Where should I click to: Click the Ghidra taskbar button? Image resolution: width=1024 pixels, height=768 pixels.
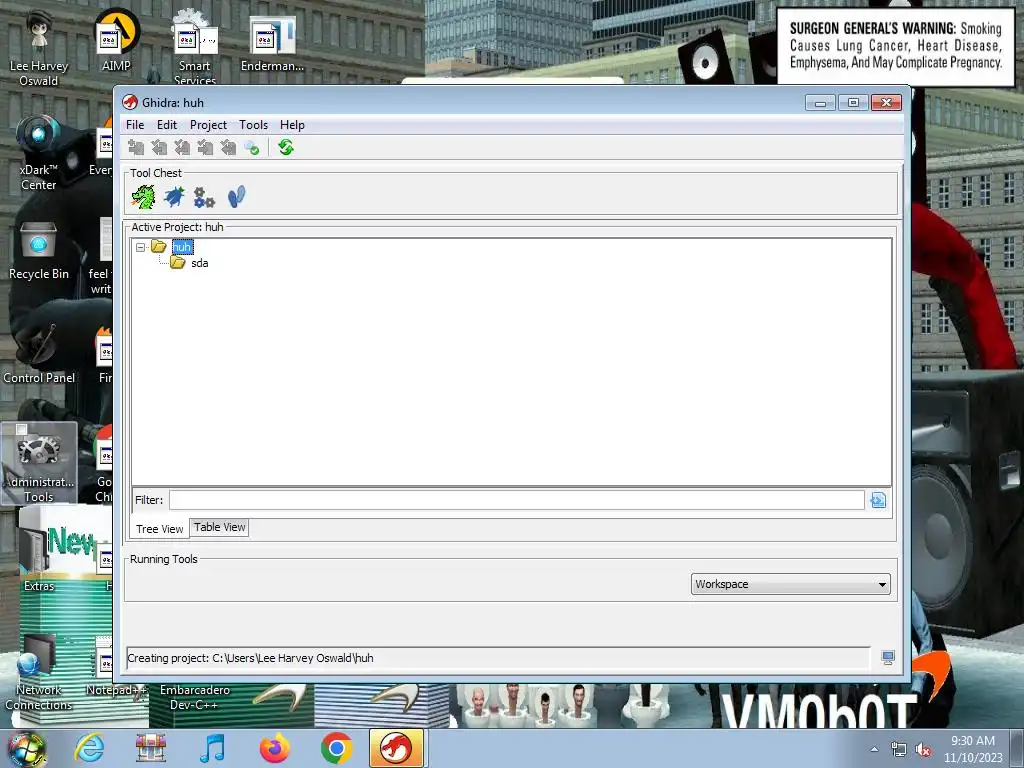[396, 748]
